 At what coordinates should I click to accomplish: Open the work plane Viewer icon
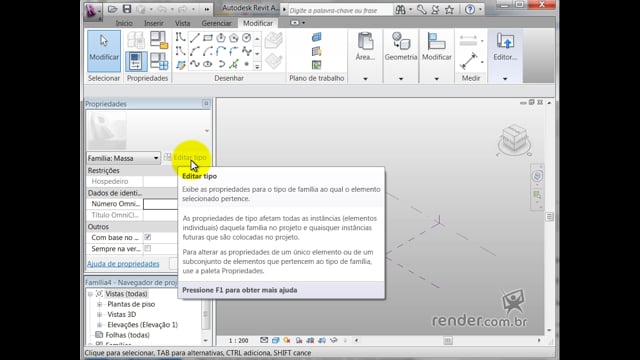316,64
